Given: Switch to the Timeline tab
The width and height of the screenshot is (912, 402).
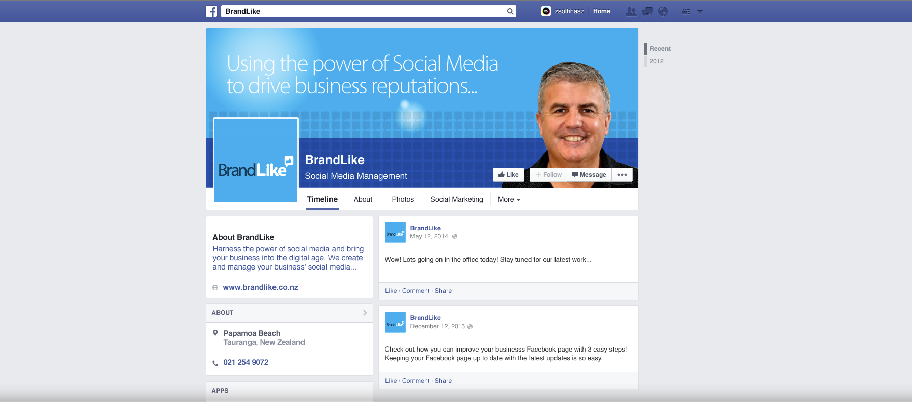Looking at the screenshot, I should (x=322, y=200).
